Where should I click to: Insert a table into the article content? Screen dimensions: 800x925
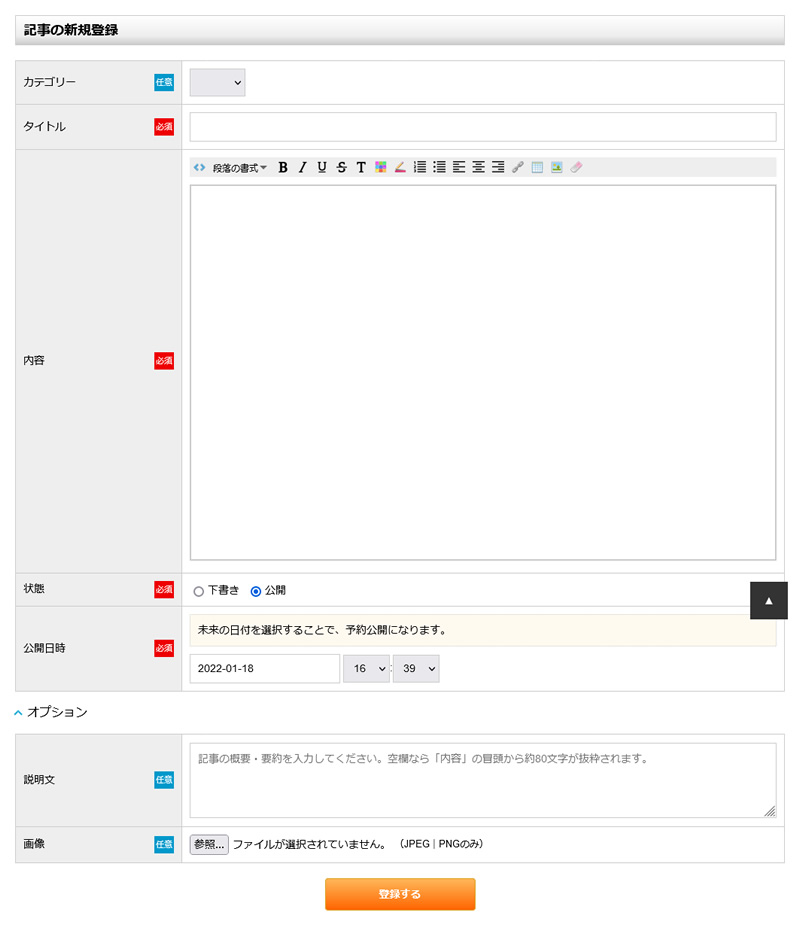537,167
